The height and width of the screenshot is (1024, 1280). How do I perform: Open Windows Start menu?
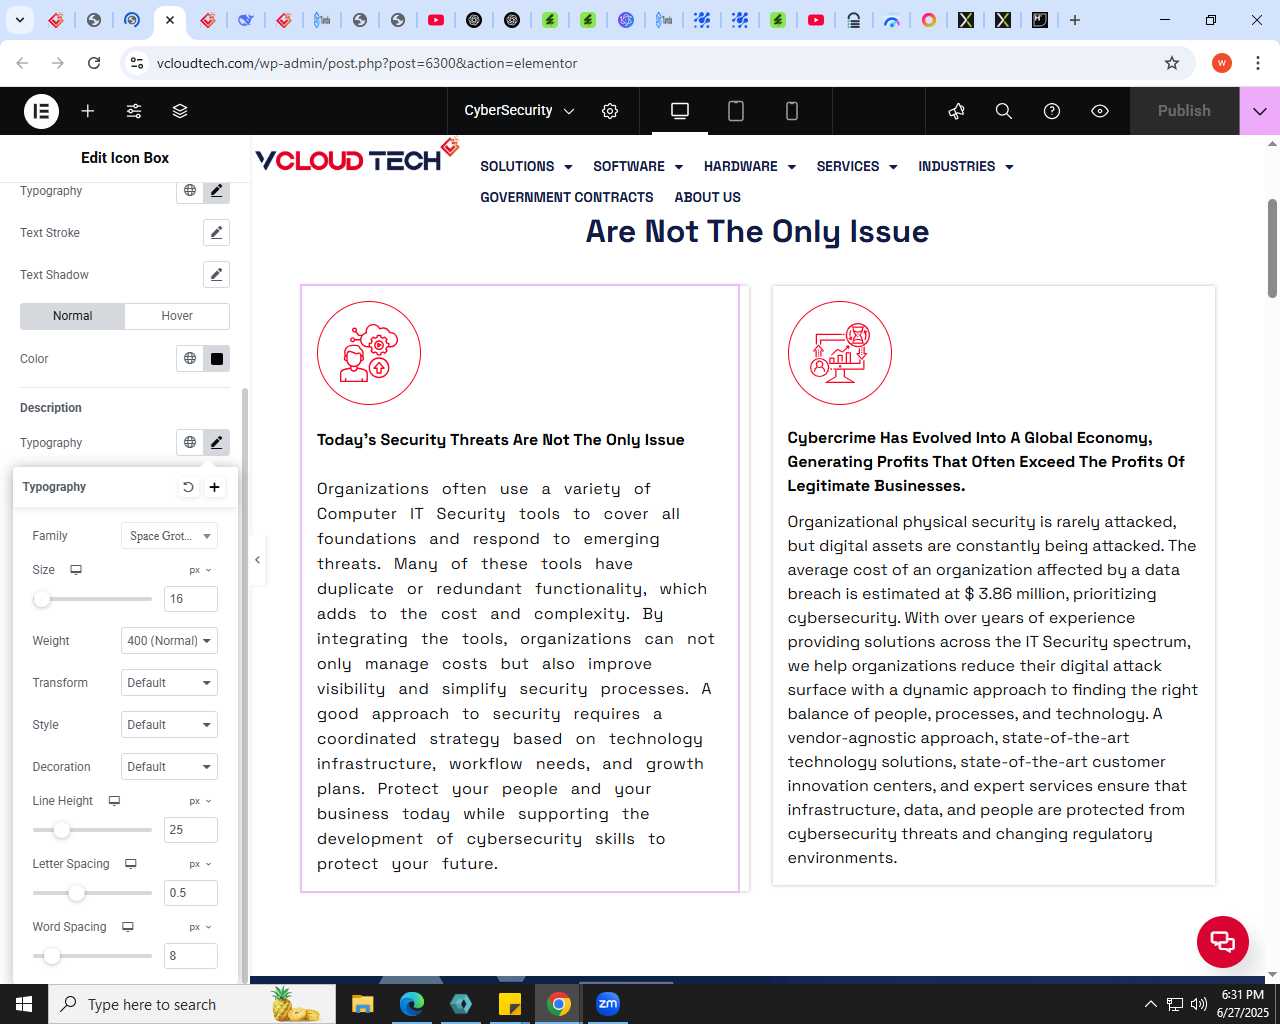(x=24, y=1004)
